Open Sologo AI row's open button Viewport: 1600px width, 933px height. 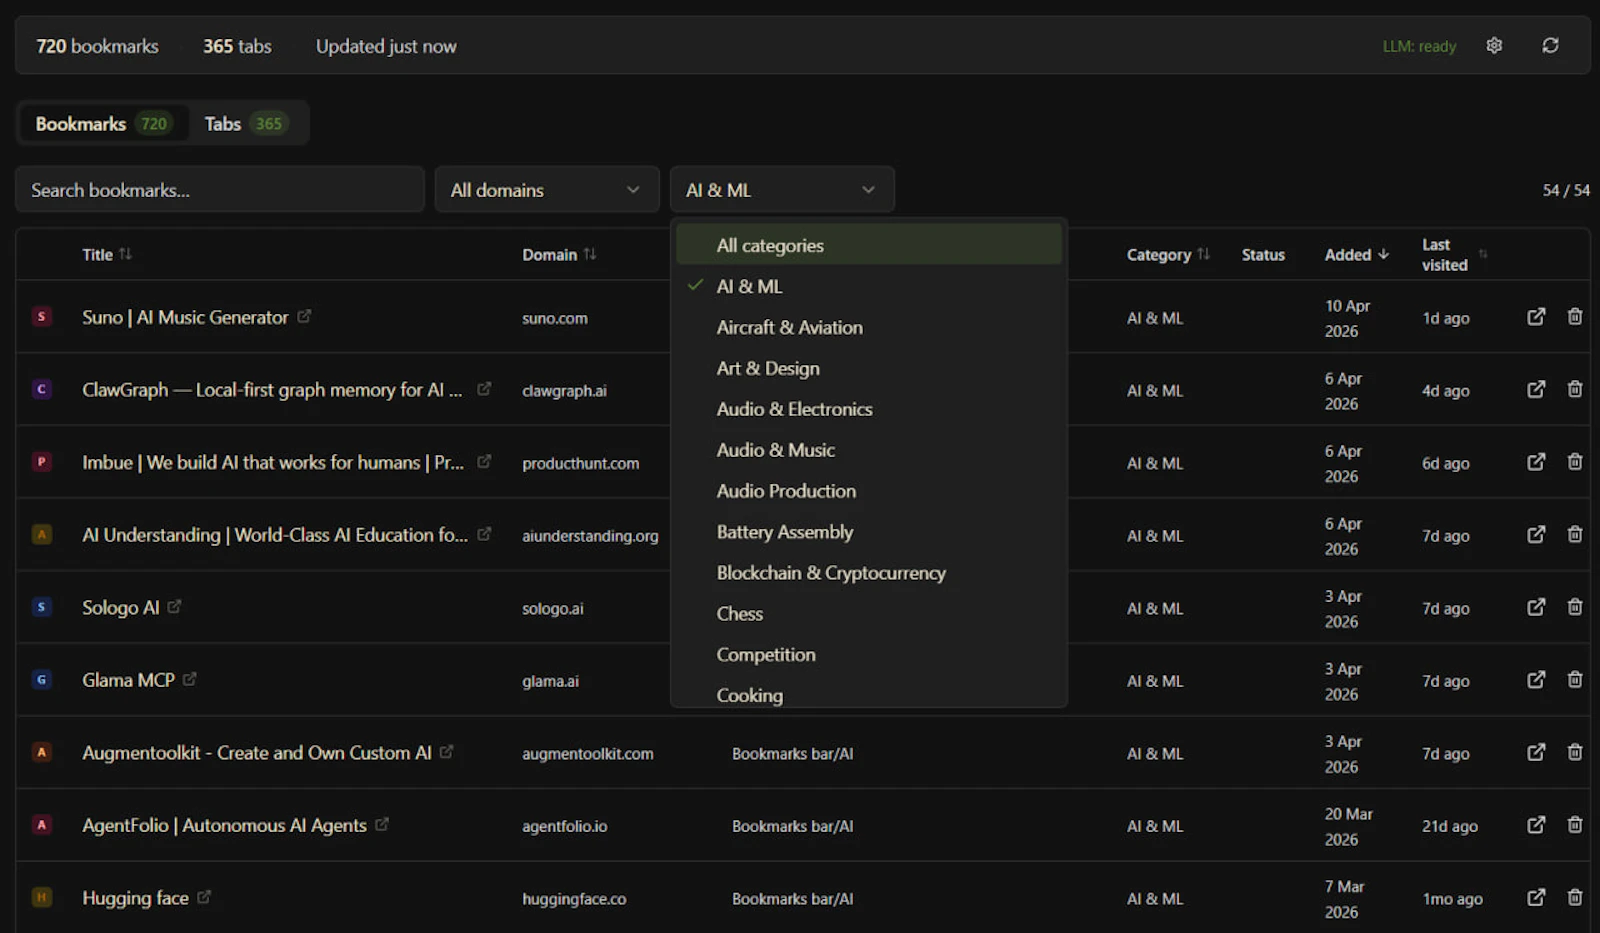(1536, 607)
